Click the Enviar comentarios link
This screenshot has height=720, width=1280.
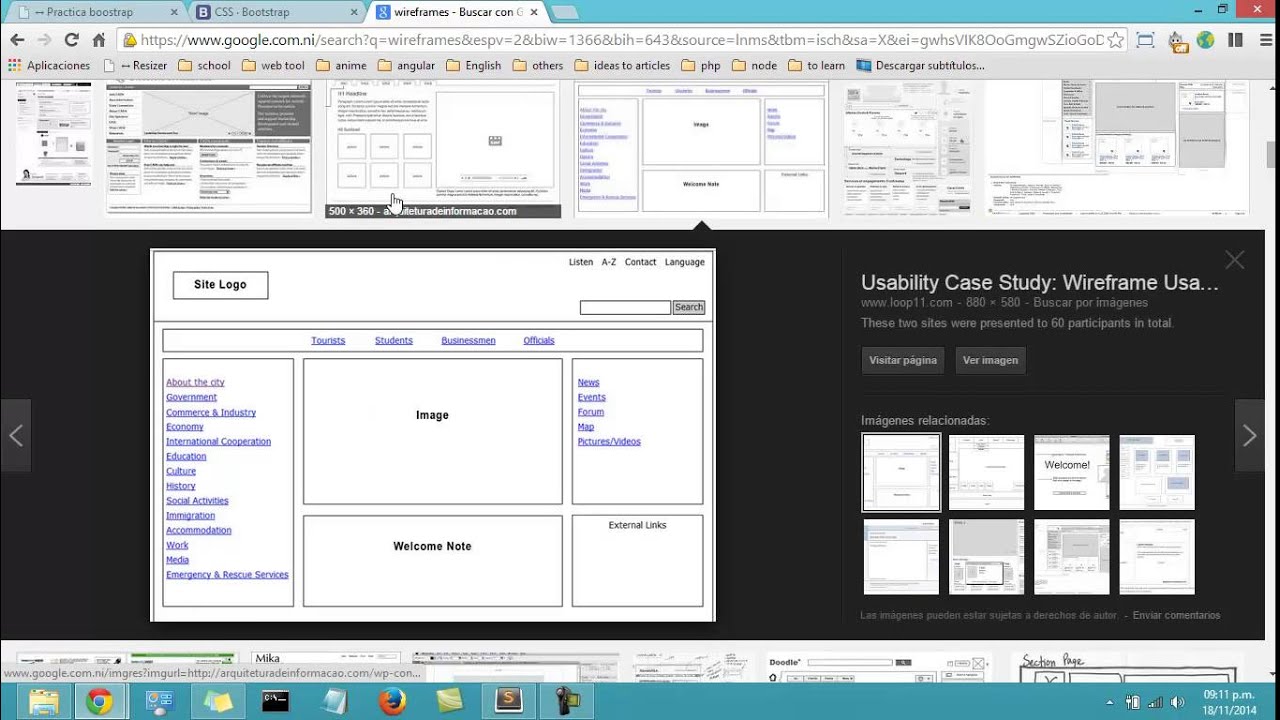(x=1176, y=615)
